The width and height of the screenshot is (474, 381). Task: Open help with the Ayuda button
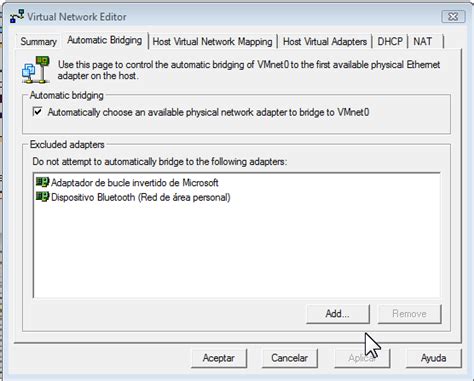pyautogui.click(x=433, y=358)
